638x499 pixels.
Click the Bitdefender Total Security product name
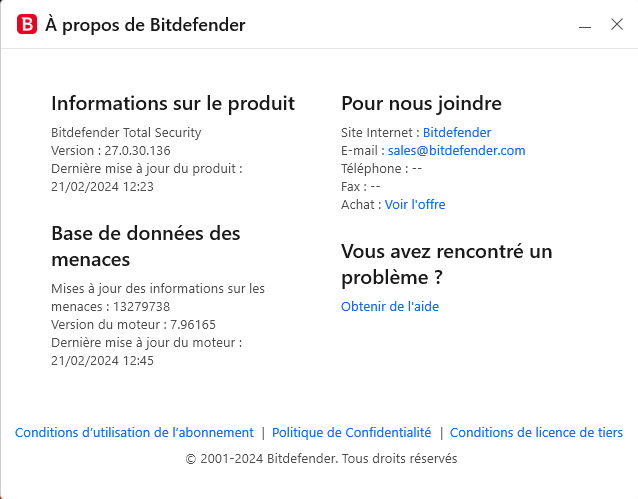tap(126, 132)
